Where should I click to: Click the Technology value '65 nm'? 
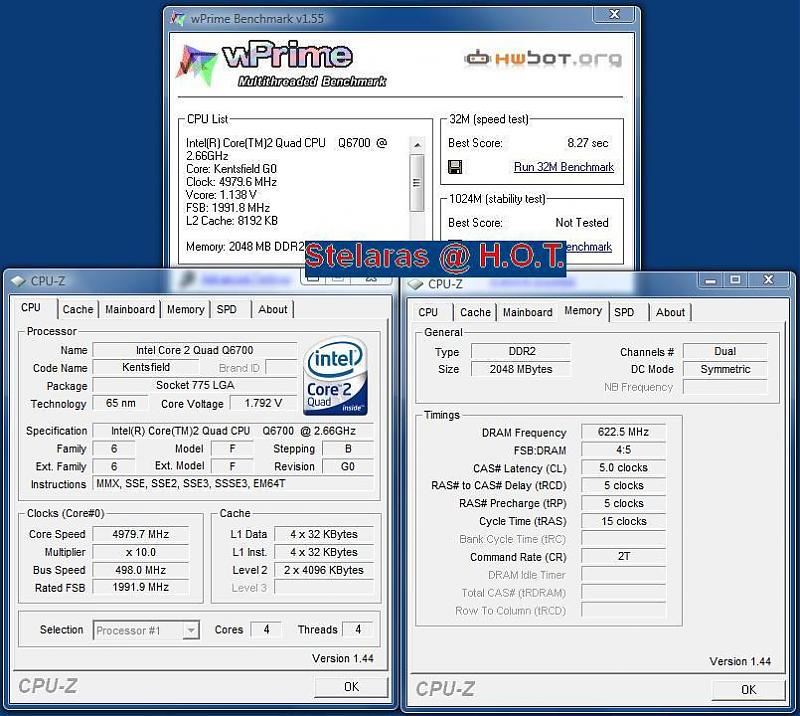point(121,403)
